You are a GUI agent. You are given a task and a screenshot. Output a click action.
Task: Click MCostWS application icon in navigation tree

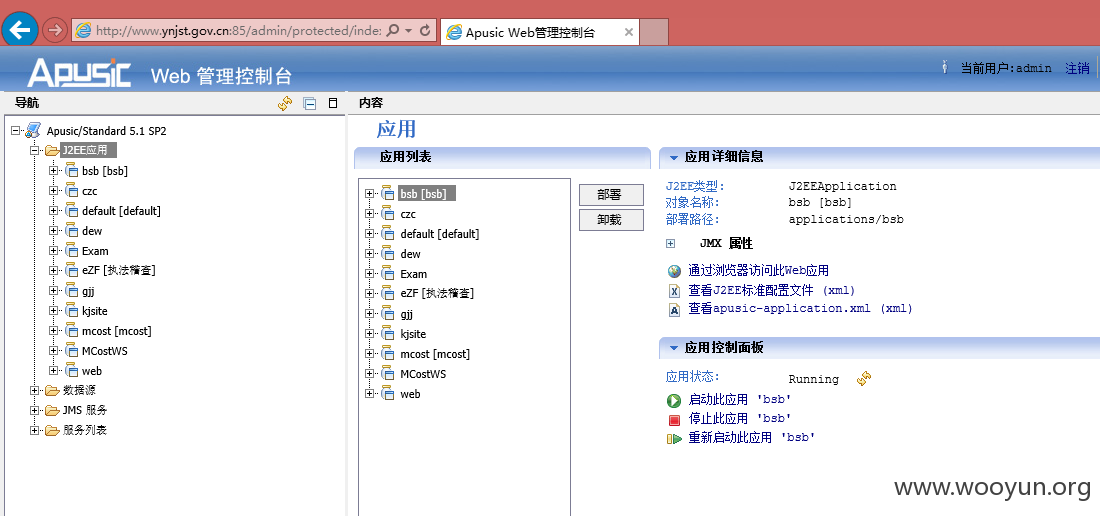pos(72,351)
